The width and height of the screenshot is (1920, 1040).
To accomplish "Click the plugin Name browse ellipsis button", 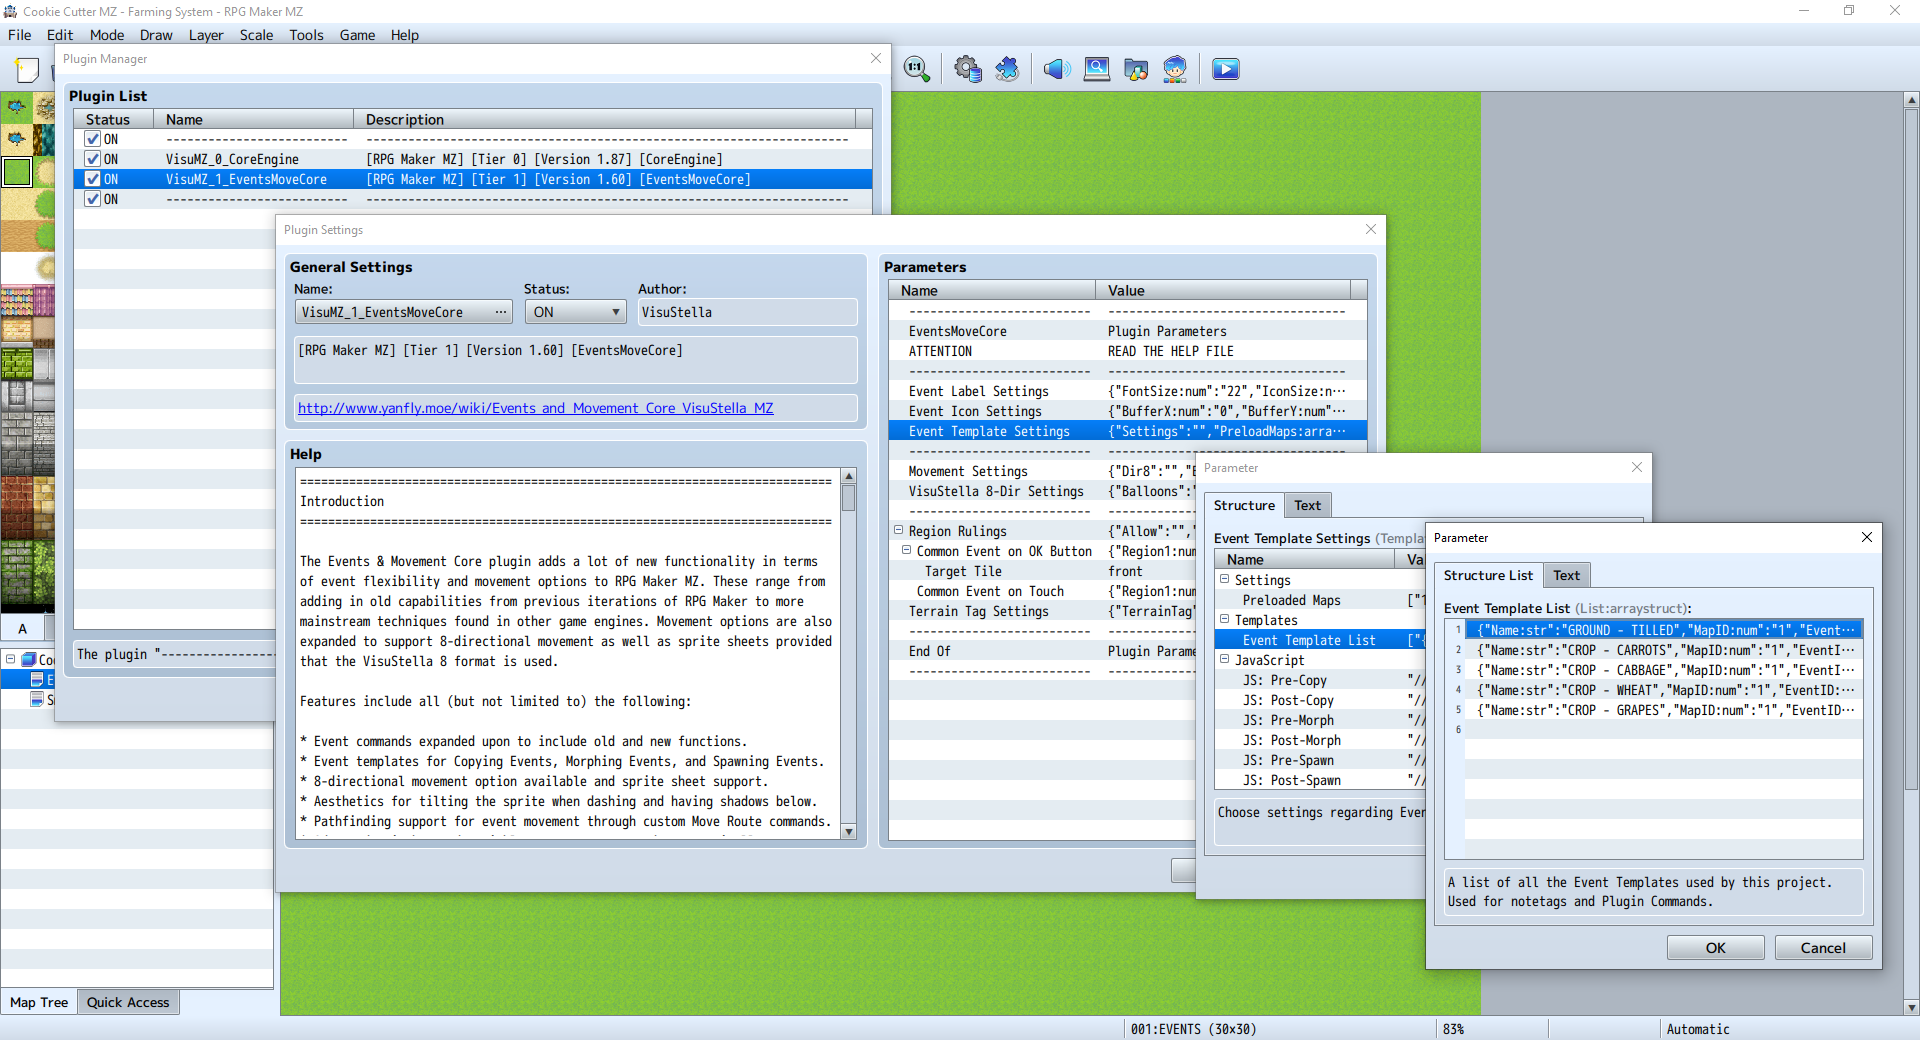I will coord(501,312).
